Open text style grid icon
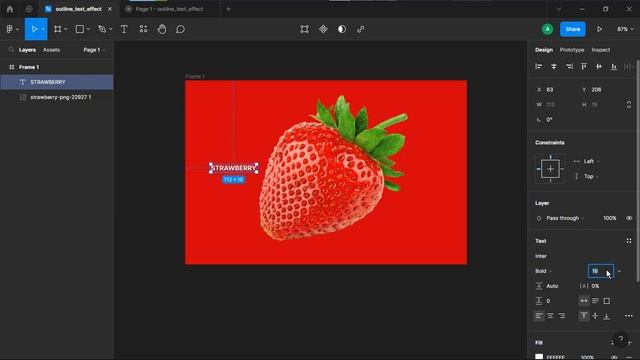 [x=629, y=241]
